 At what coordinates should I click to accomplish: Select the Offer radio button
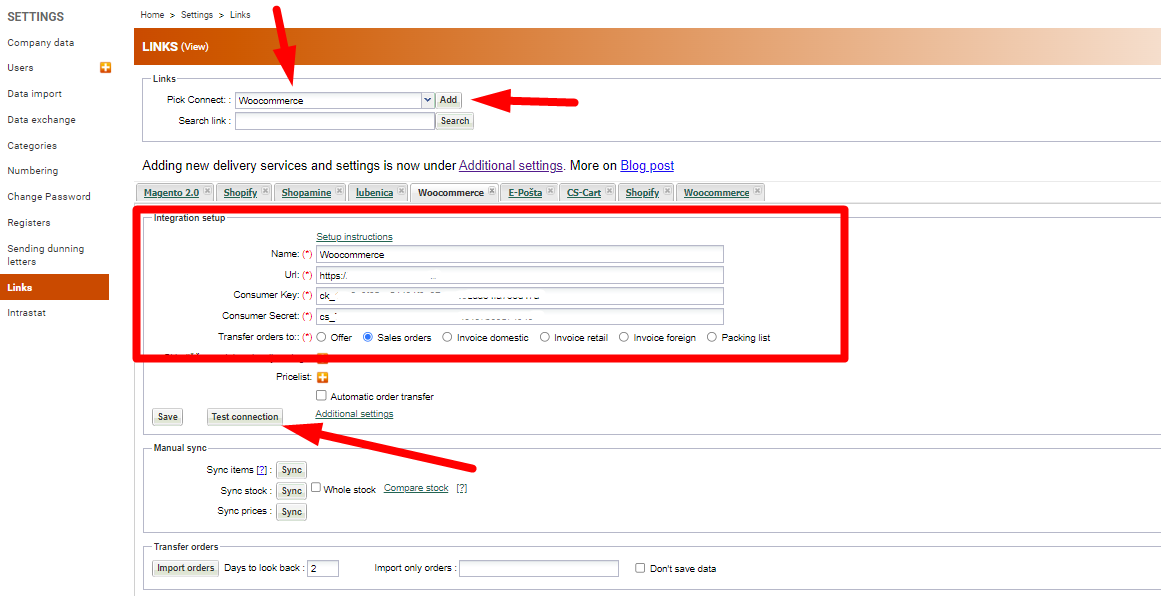point(321,337)
